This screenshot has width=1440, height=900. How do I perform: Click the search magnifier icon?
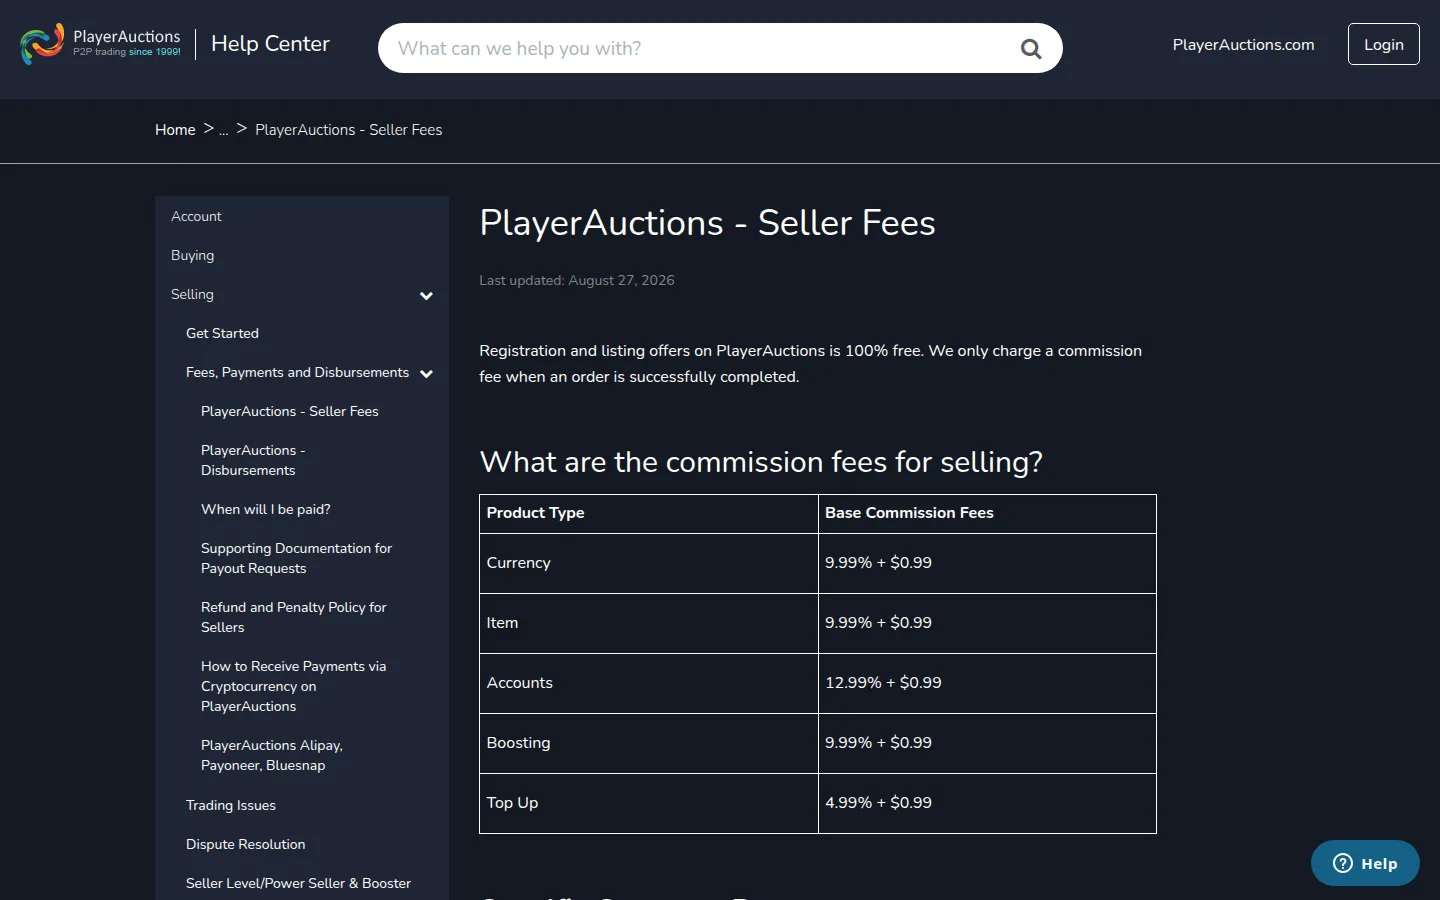tap(1031, 48)
